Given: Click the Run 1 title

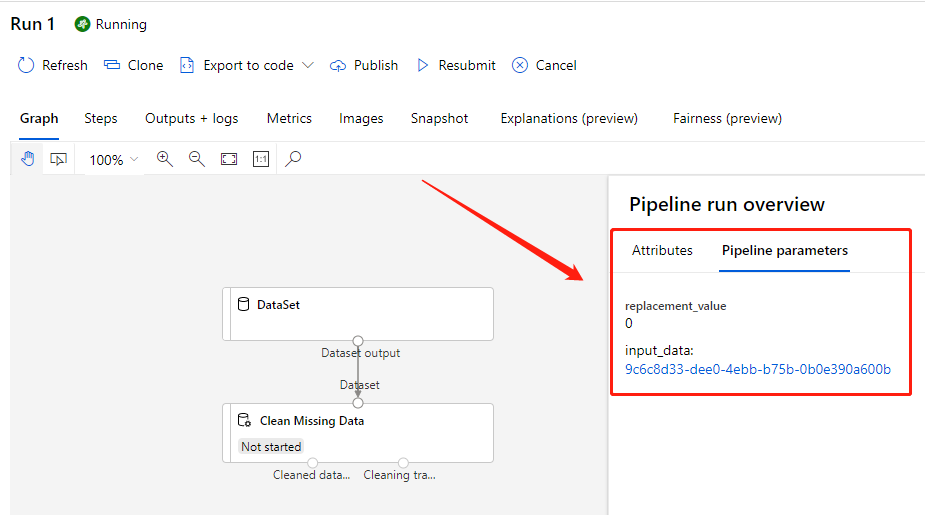Looking at the screenshot, I should pos(32,24).
